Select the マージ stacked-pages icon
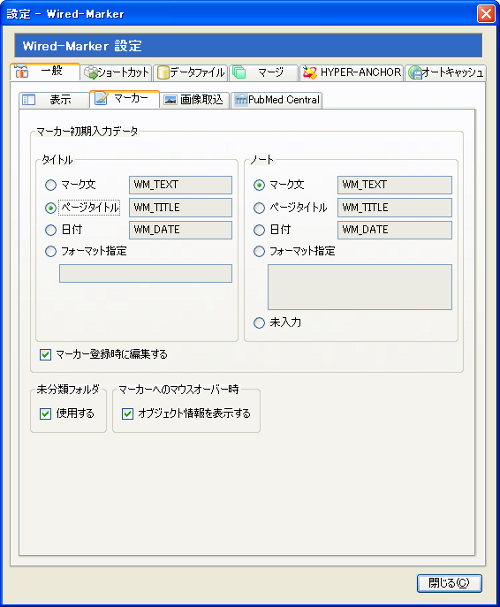Image resolution: width=500 pixels, height=607 pixels. coord(240,72)
